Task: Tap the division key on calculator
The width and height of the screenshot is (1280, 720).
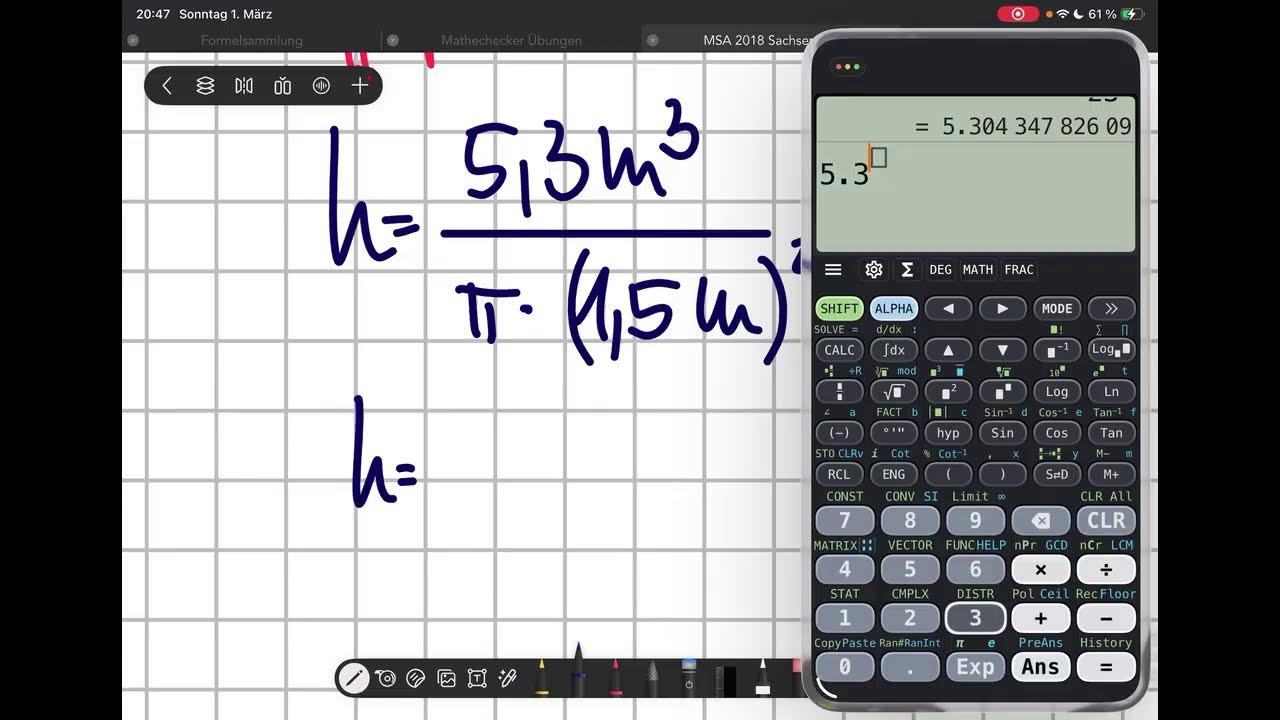Action: coord(1106,569)
